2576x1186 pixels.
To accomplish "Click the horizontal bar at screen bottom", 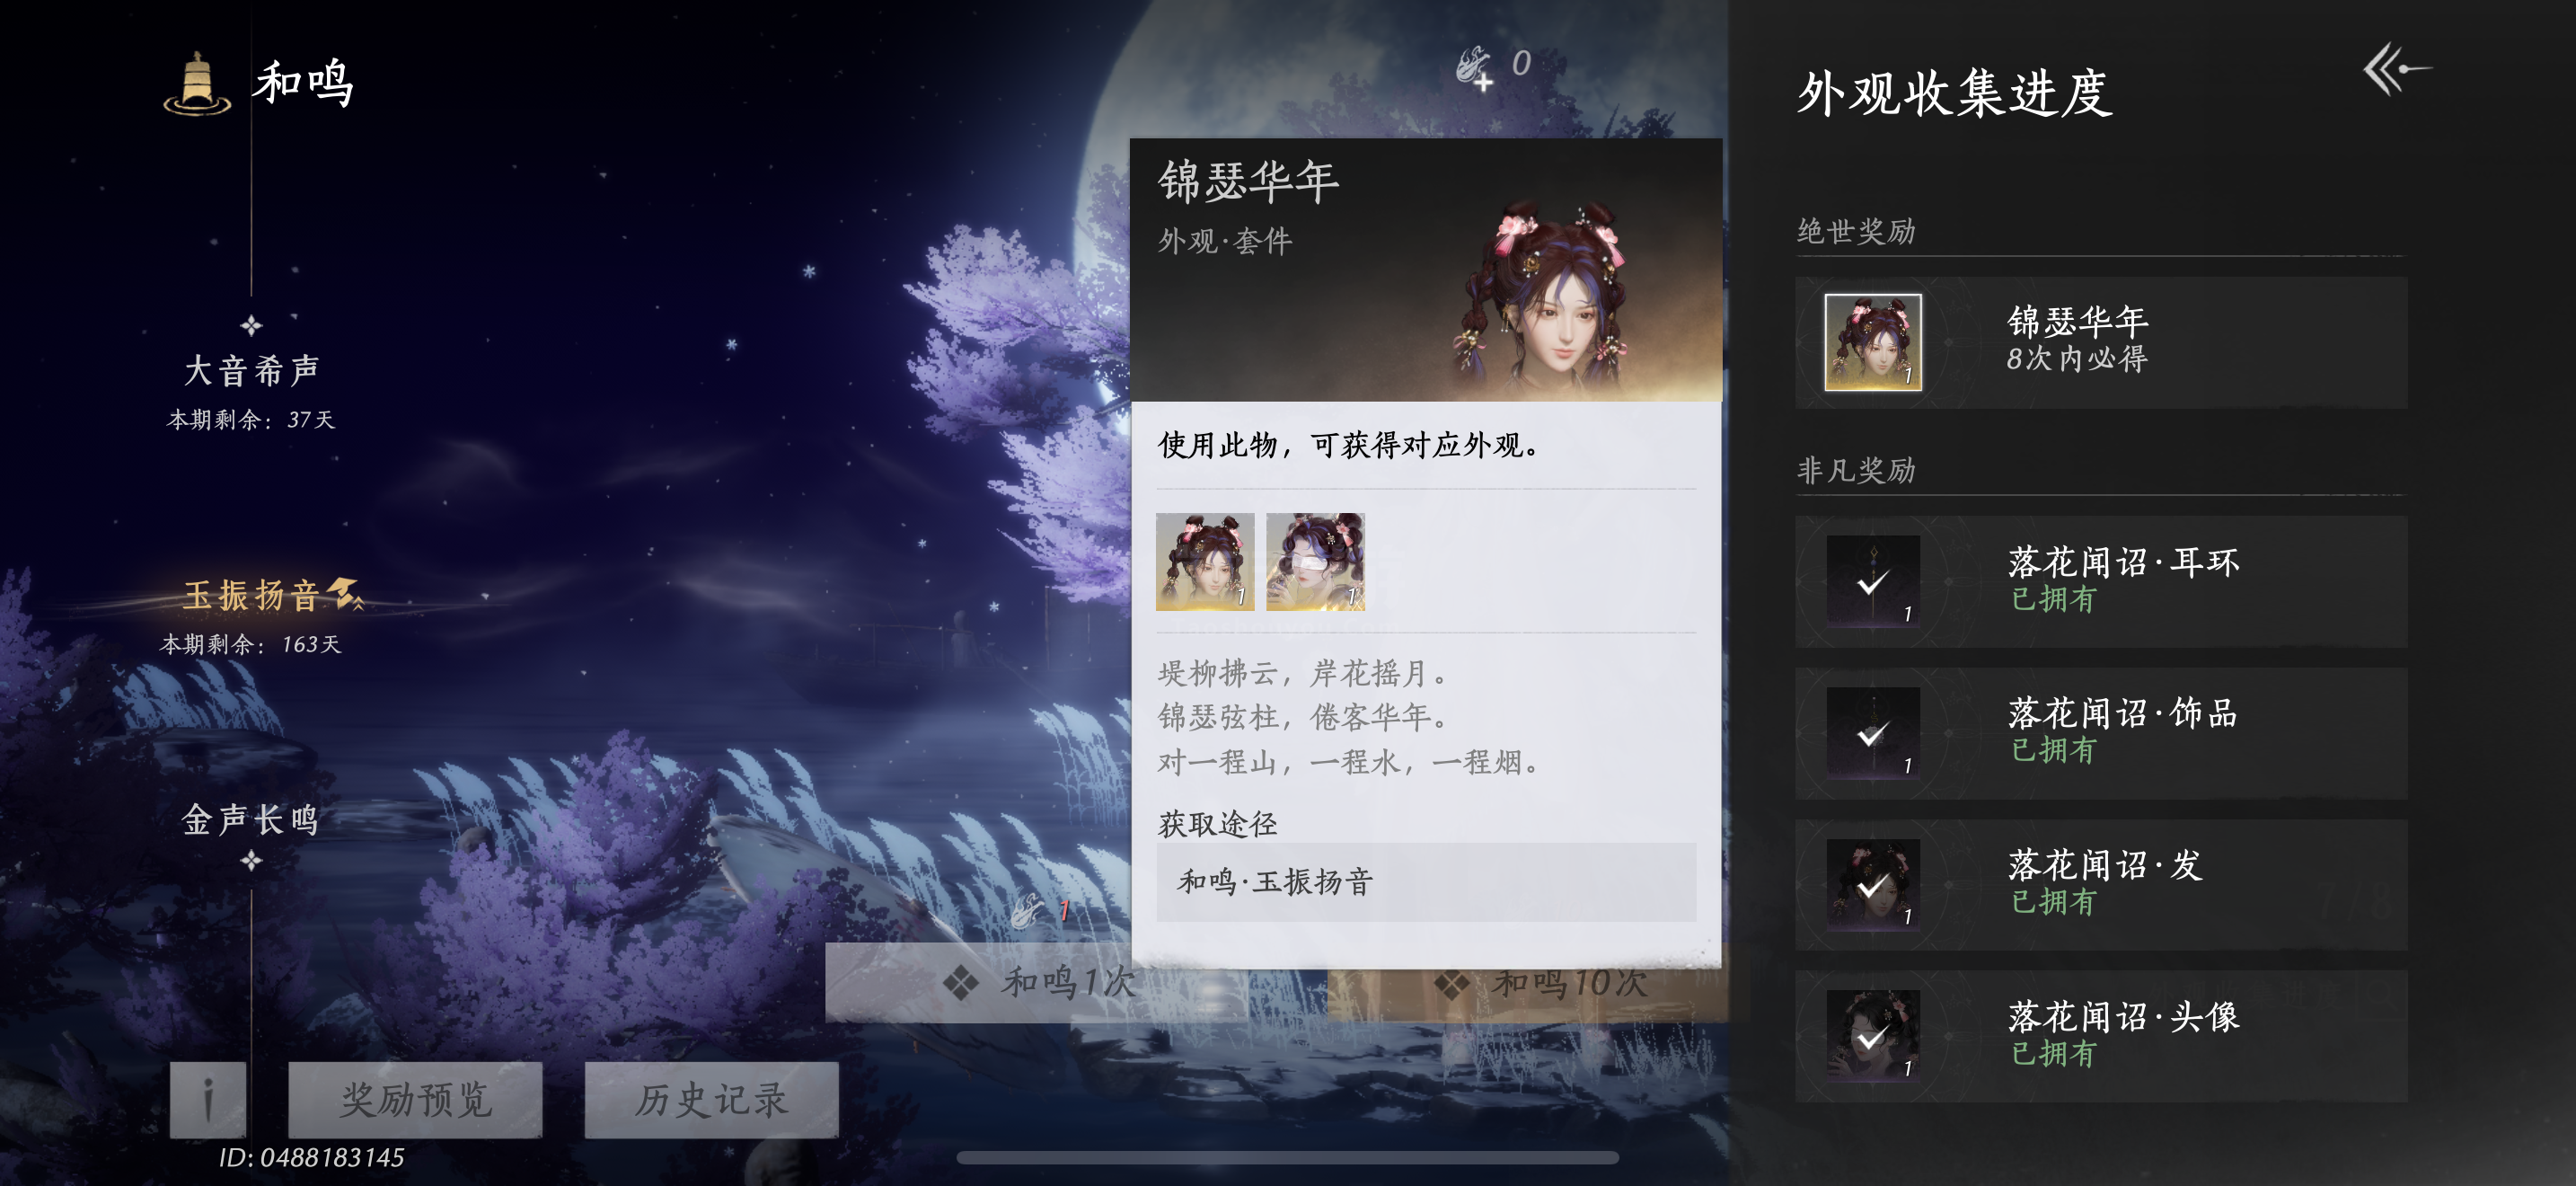I will click(1287, 1158).
